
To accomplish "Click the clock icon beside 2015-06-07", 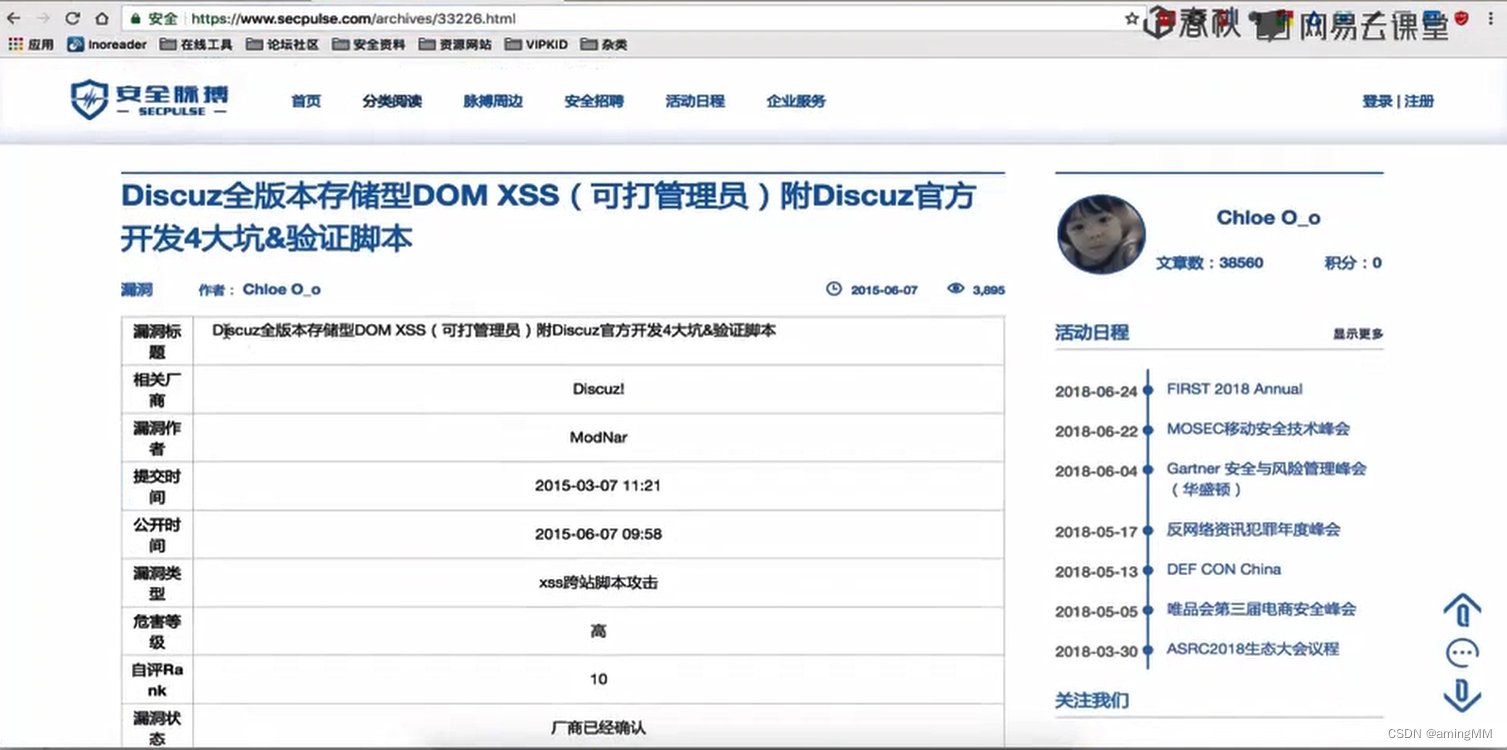I will [834, 289].
